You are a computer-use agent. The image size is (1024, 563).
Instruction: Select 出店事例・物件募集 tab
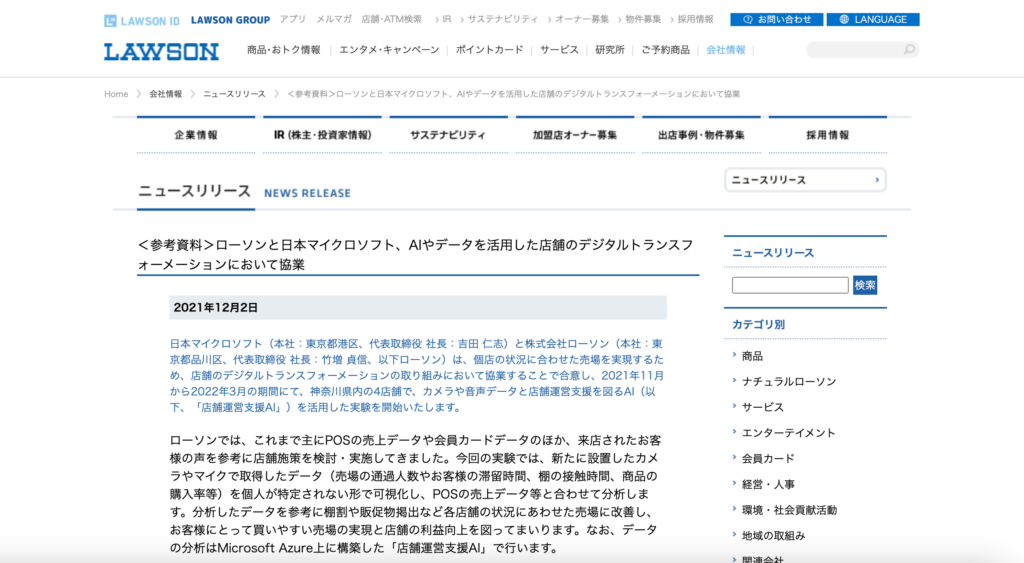(x=701, y=135)
